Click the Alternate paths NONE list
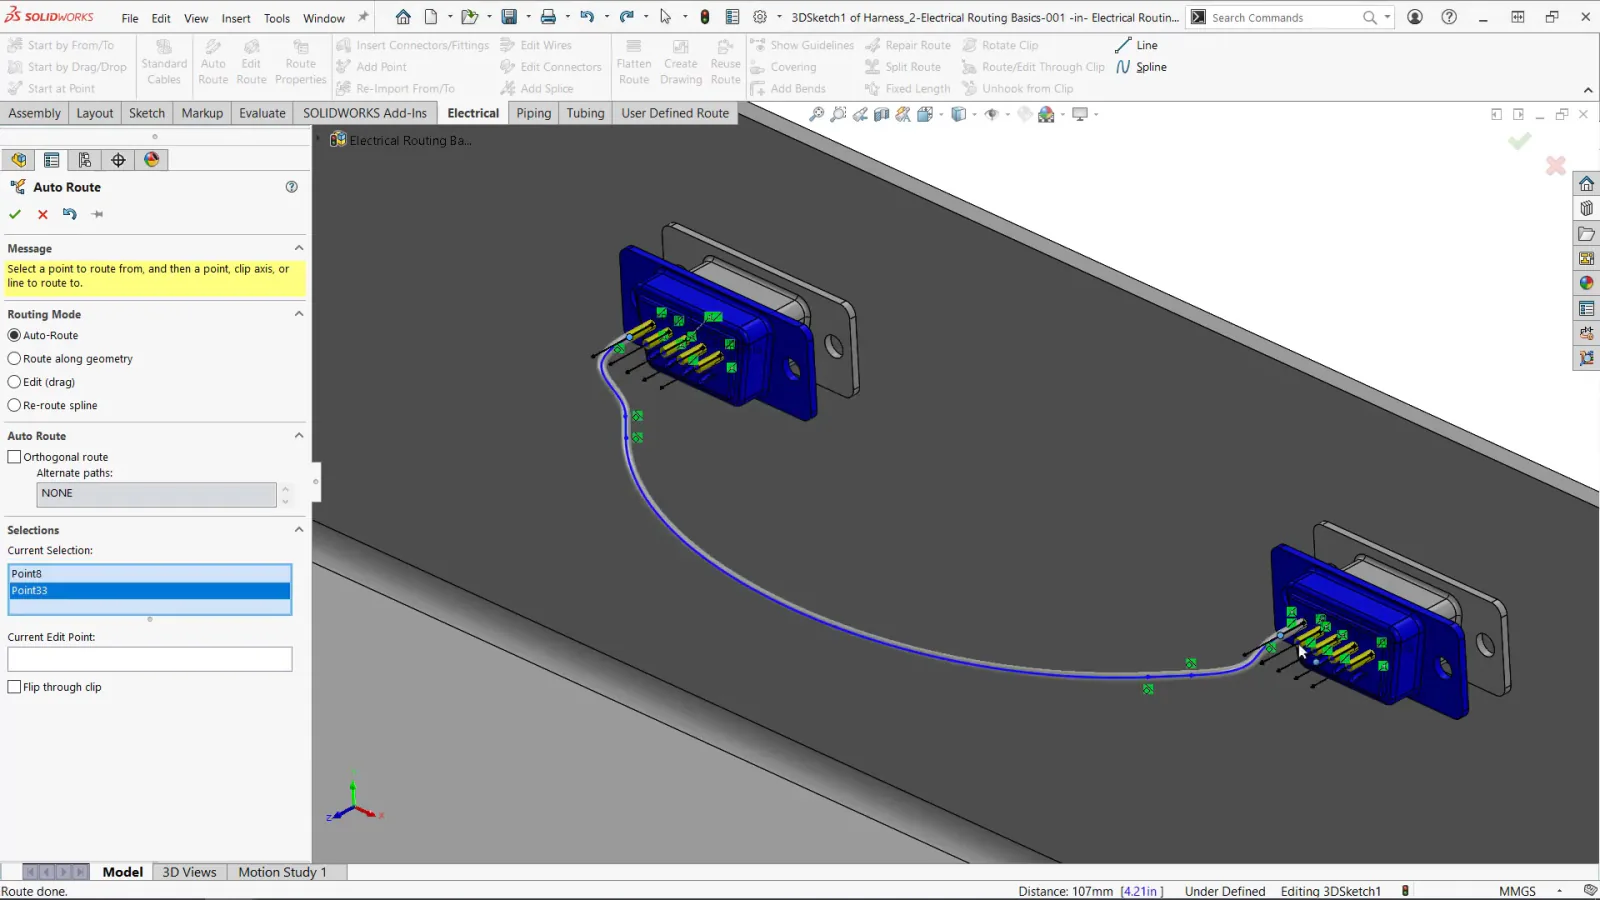Screen dimensions: 1600x900 156,494
